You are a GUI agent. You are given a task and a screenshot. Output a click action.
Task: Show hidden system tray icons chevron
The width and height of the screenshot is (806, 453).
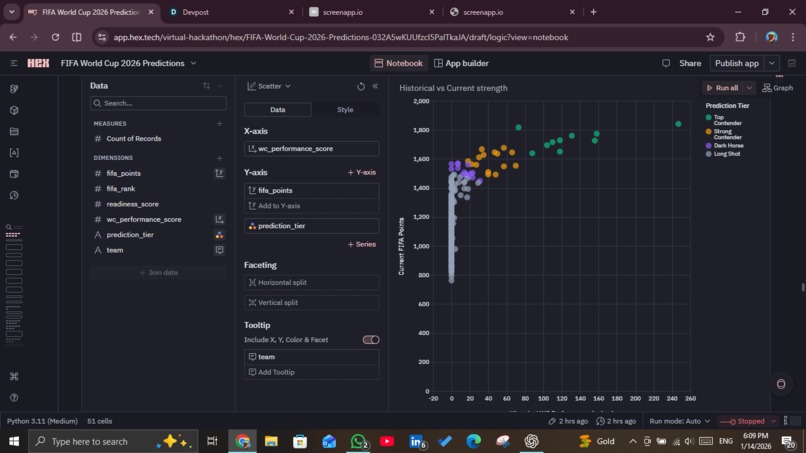click(x=633, y=441)
